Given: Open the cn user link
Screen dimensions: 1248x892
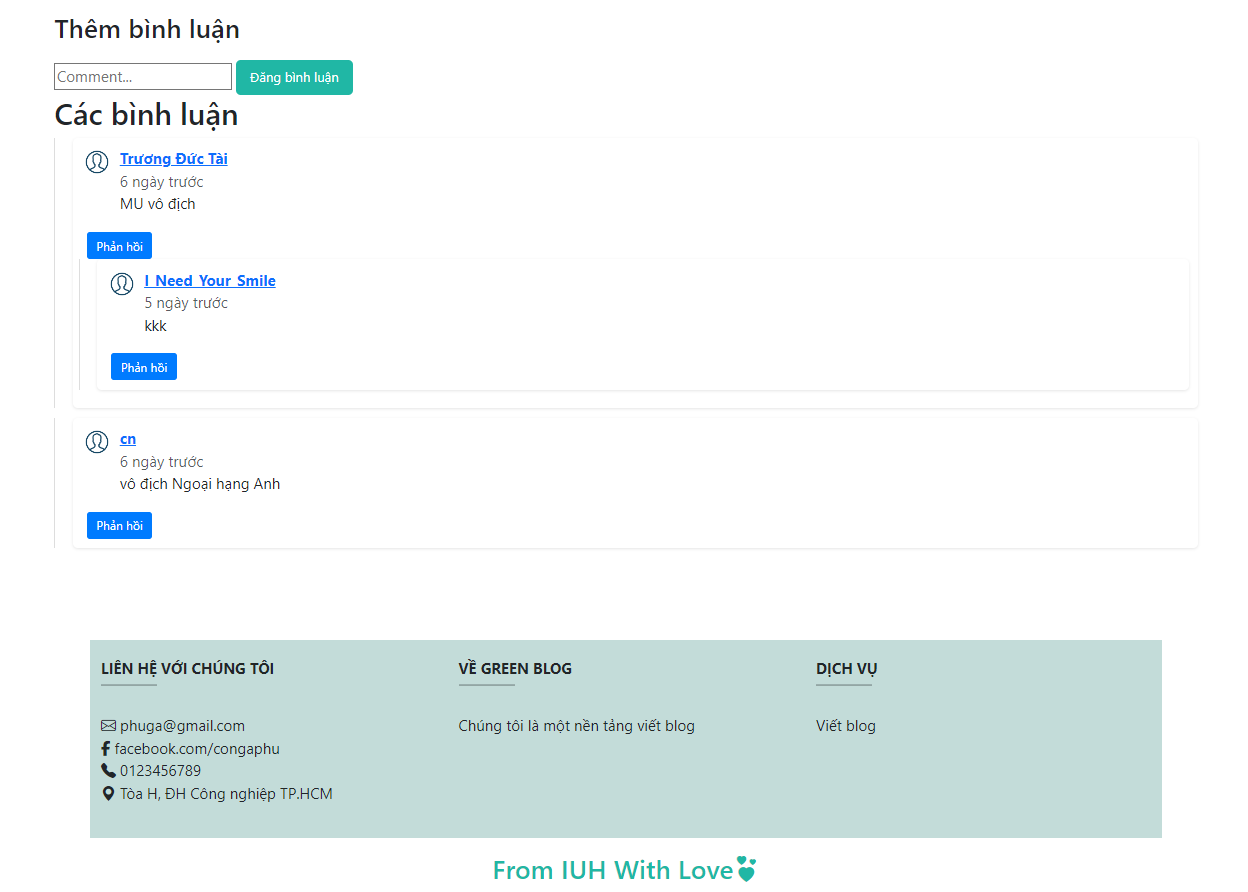Looking at the screenshot, I should coord(128,439).
